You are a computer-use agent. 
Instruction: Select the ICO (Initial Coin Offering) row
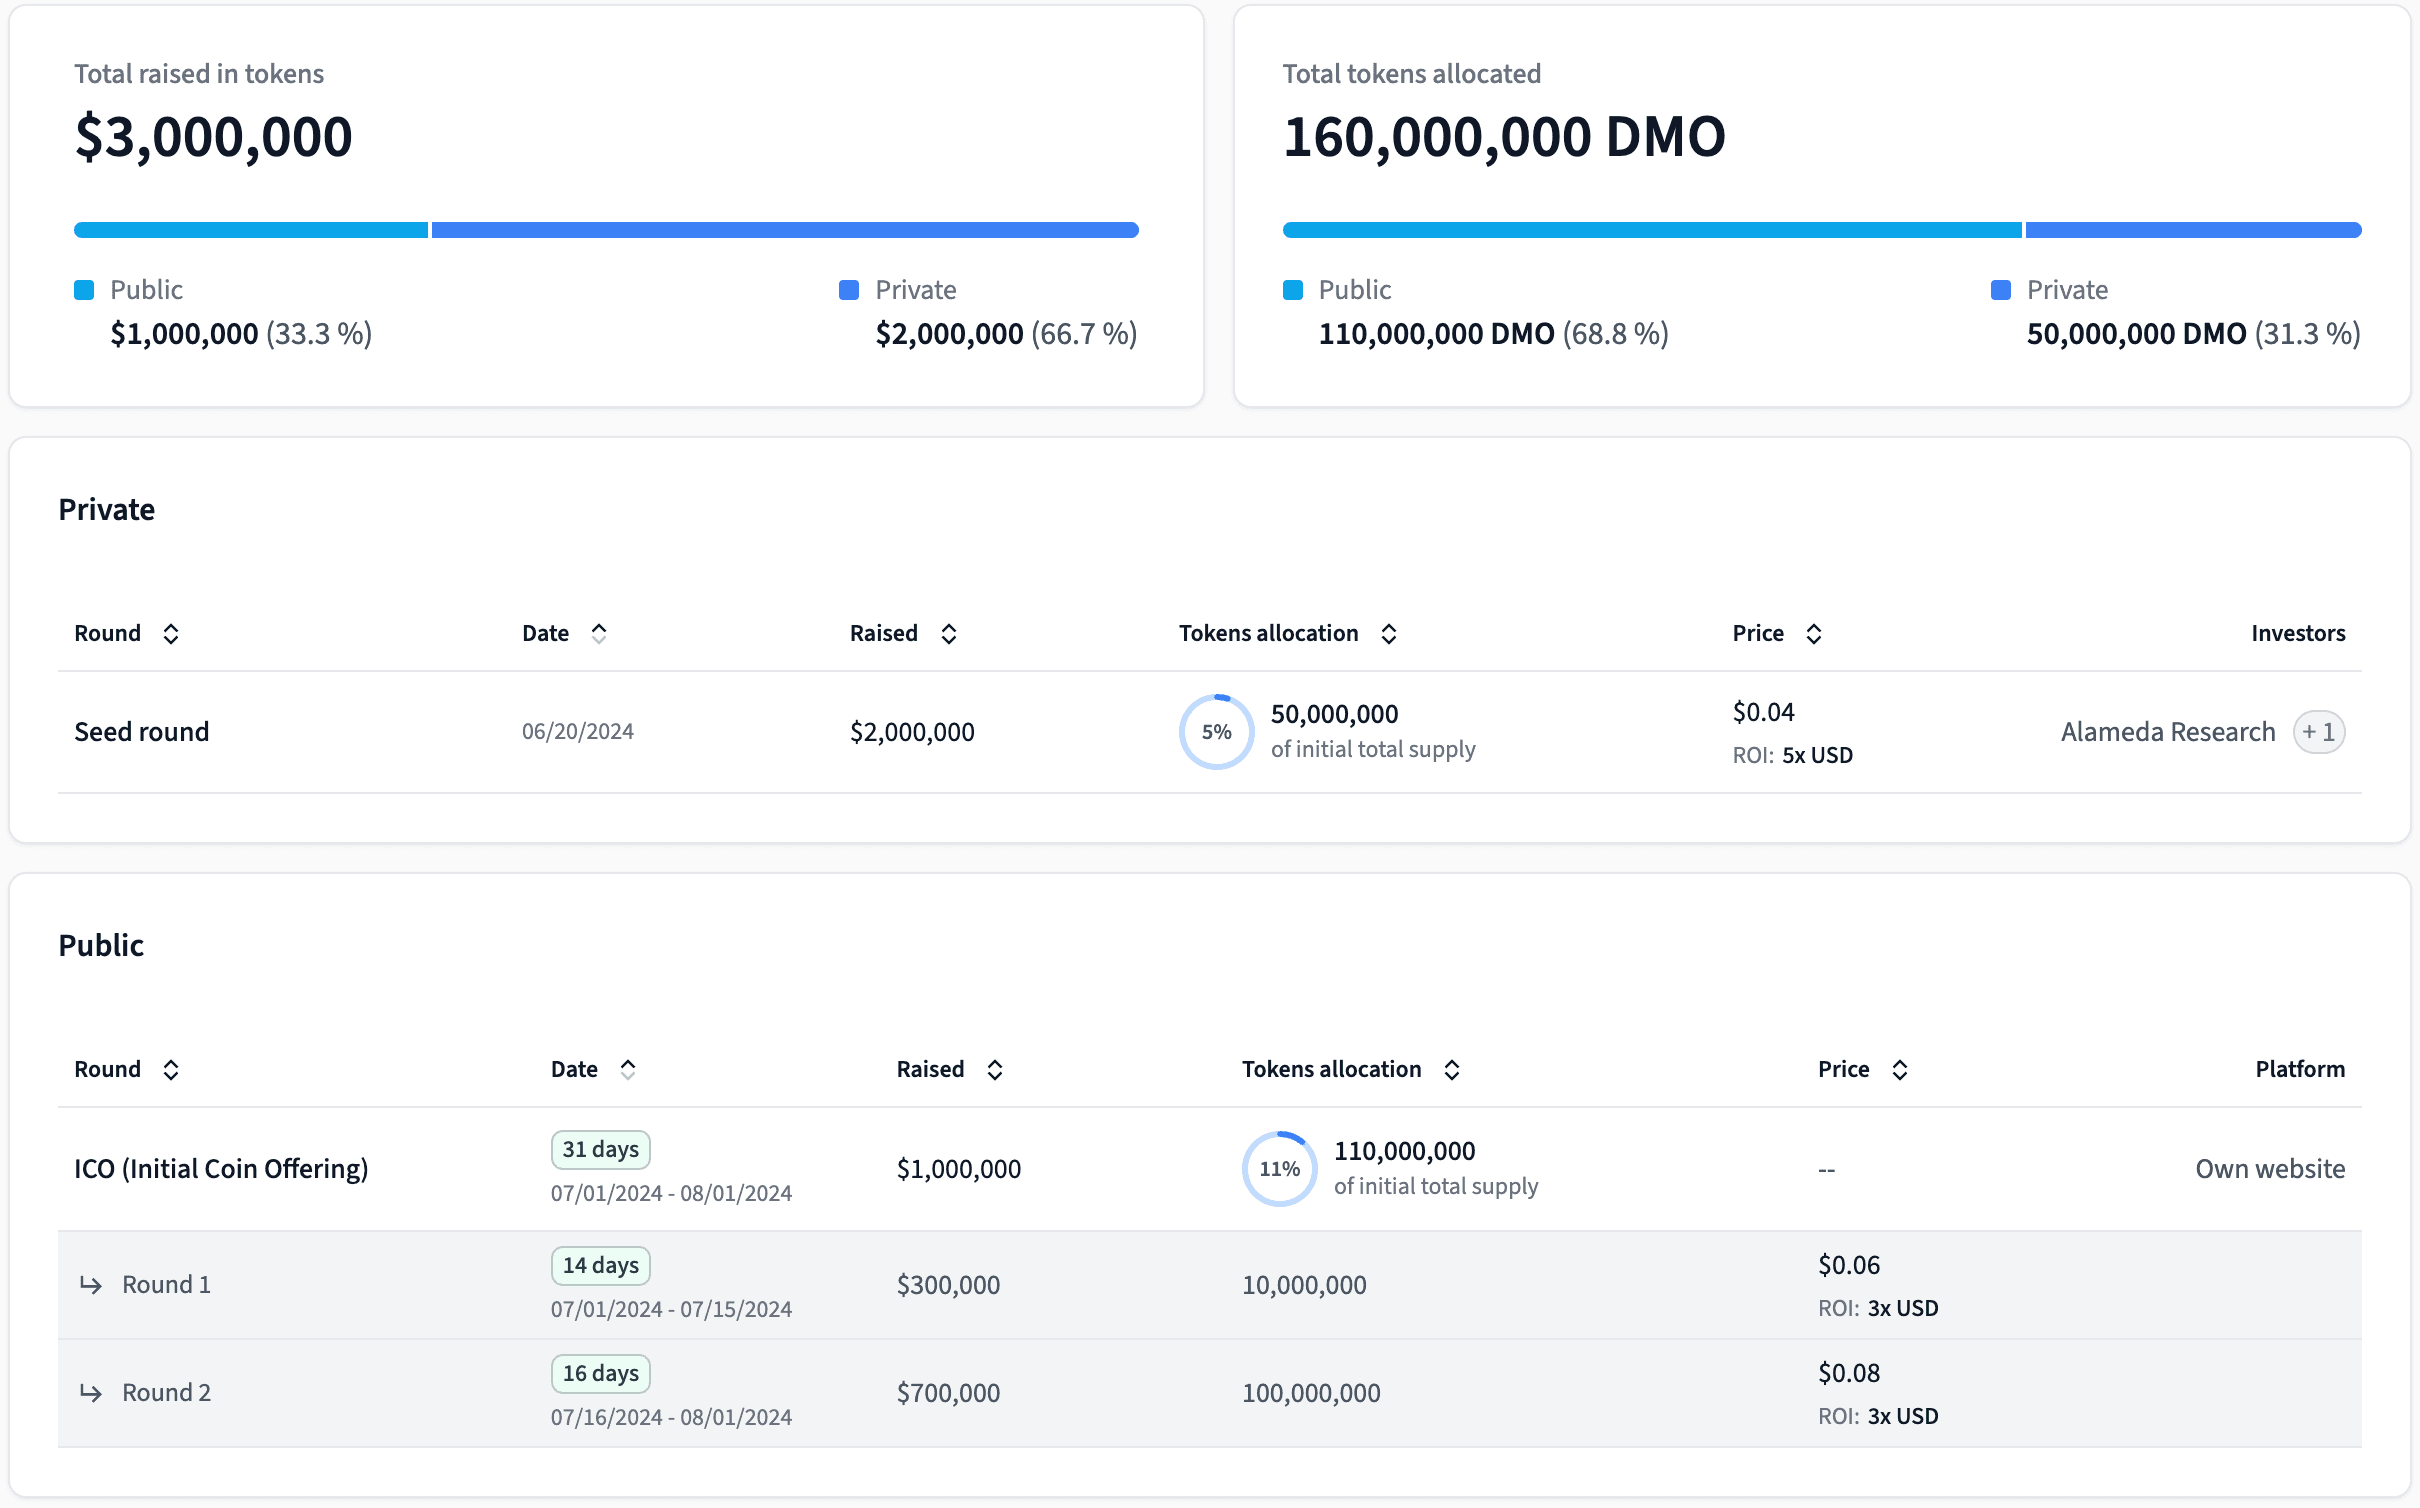(221, 1169)
